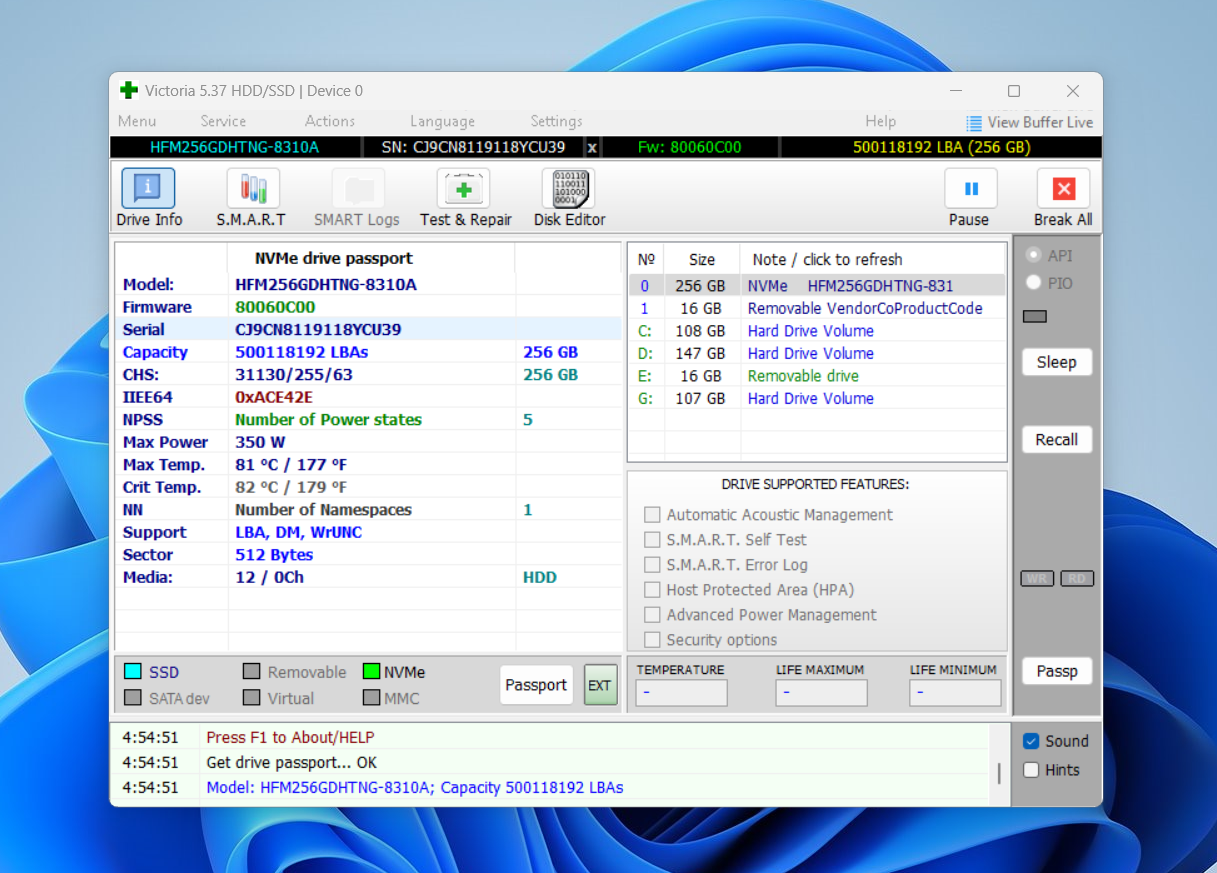Click the red Break All icon
Screen dimensions: 1217x873
[x=1063, y=188]
